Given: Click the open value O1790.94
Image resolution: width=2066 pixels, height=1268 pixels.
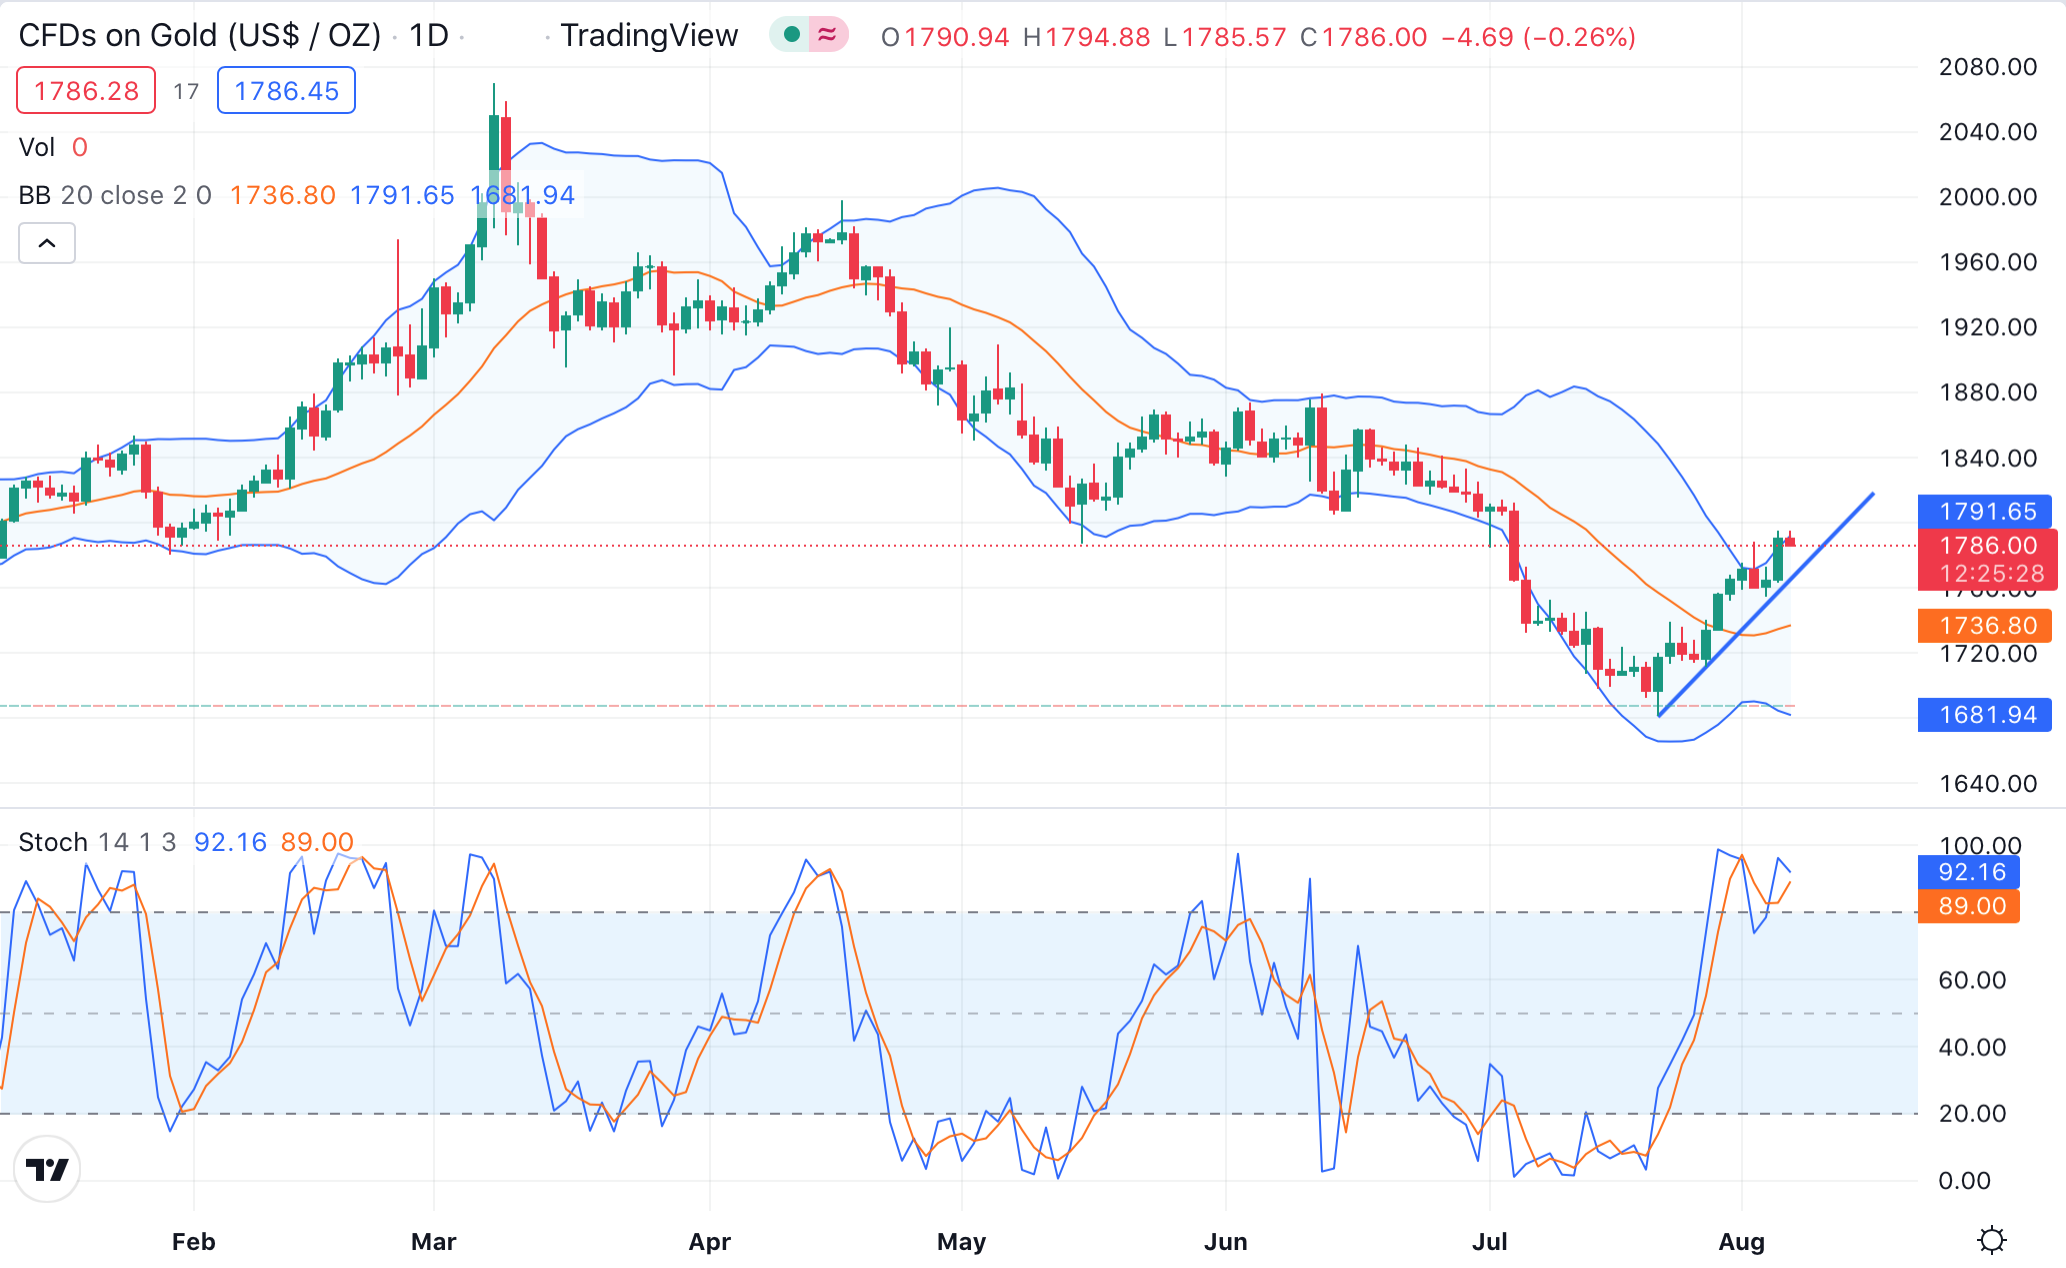Looking at the screenshot, I should (945, 37).
